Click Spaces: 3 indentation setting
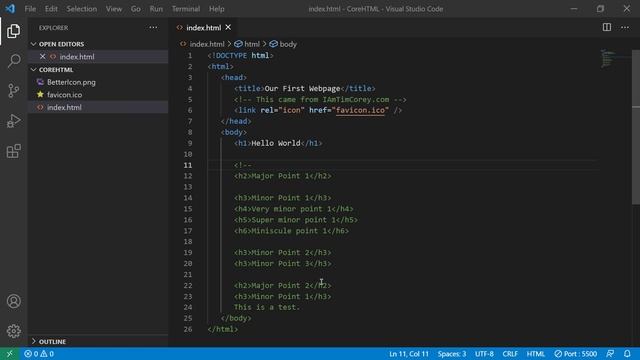 (x=452, y=354)
